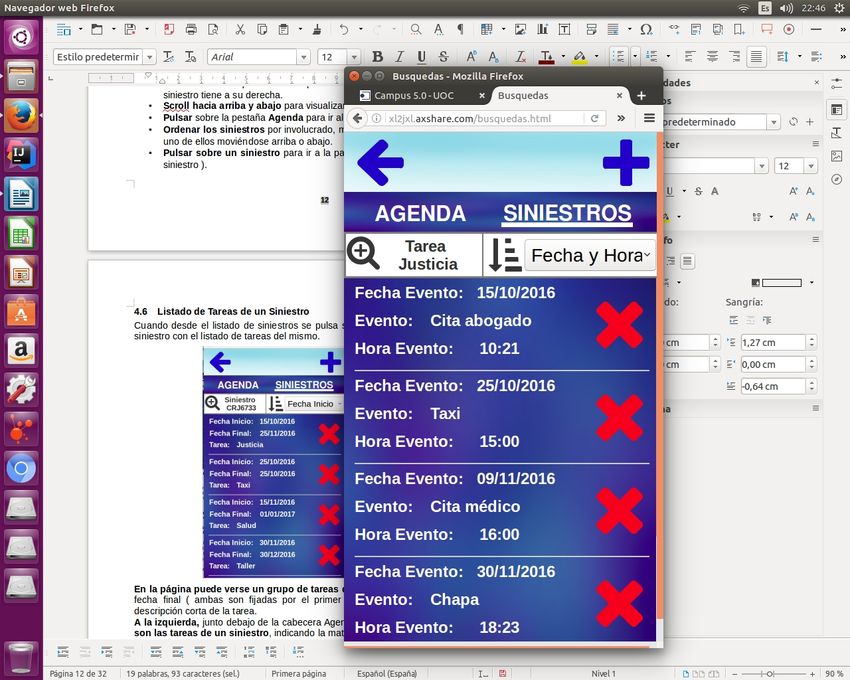Open the AGENDA tab in the web page
The width and height of the screenshot is (850, 680).
point(420,213)
